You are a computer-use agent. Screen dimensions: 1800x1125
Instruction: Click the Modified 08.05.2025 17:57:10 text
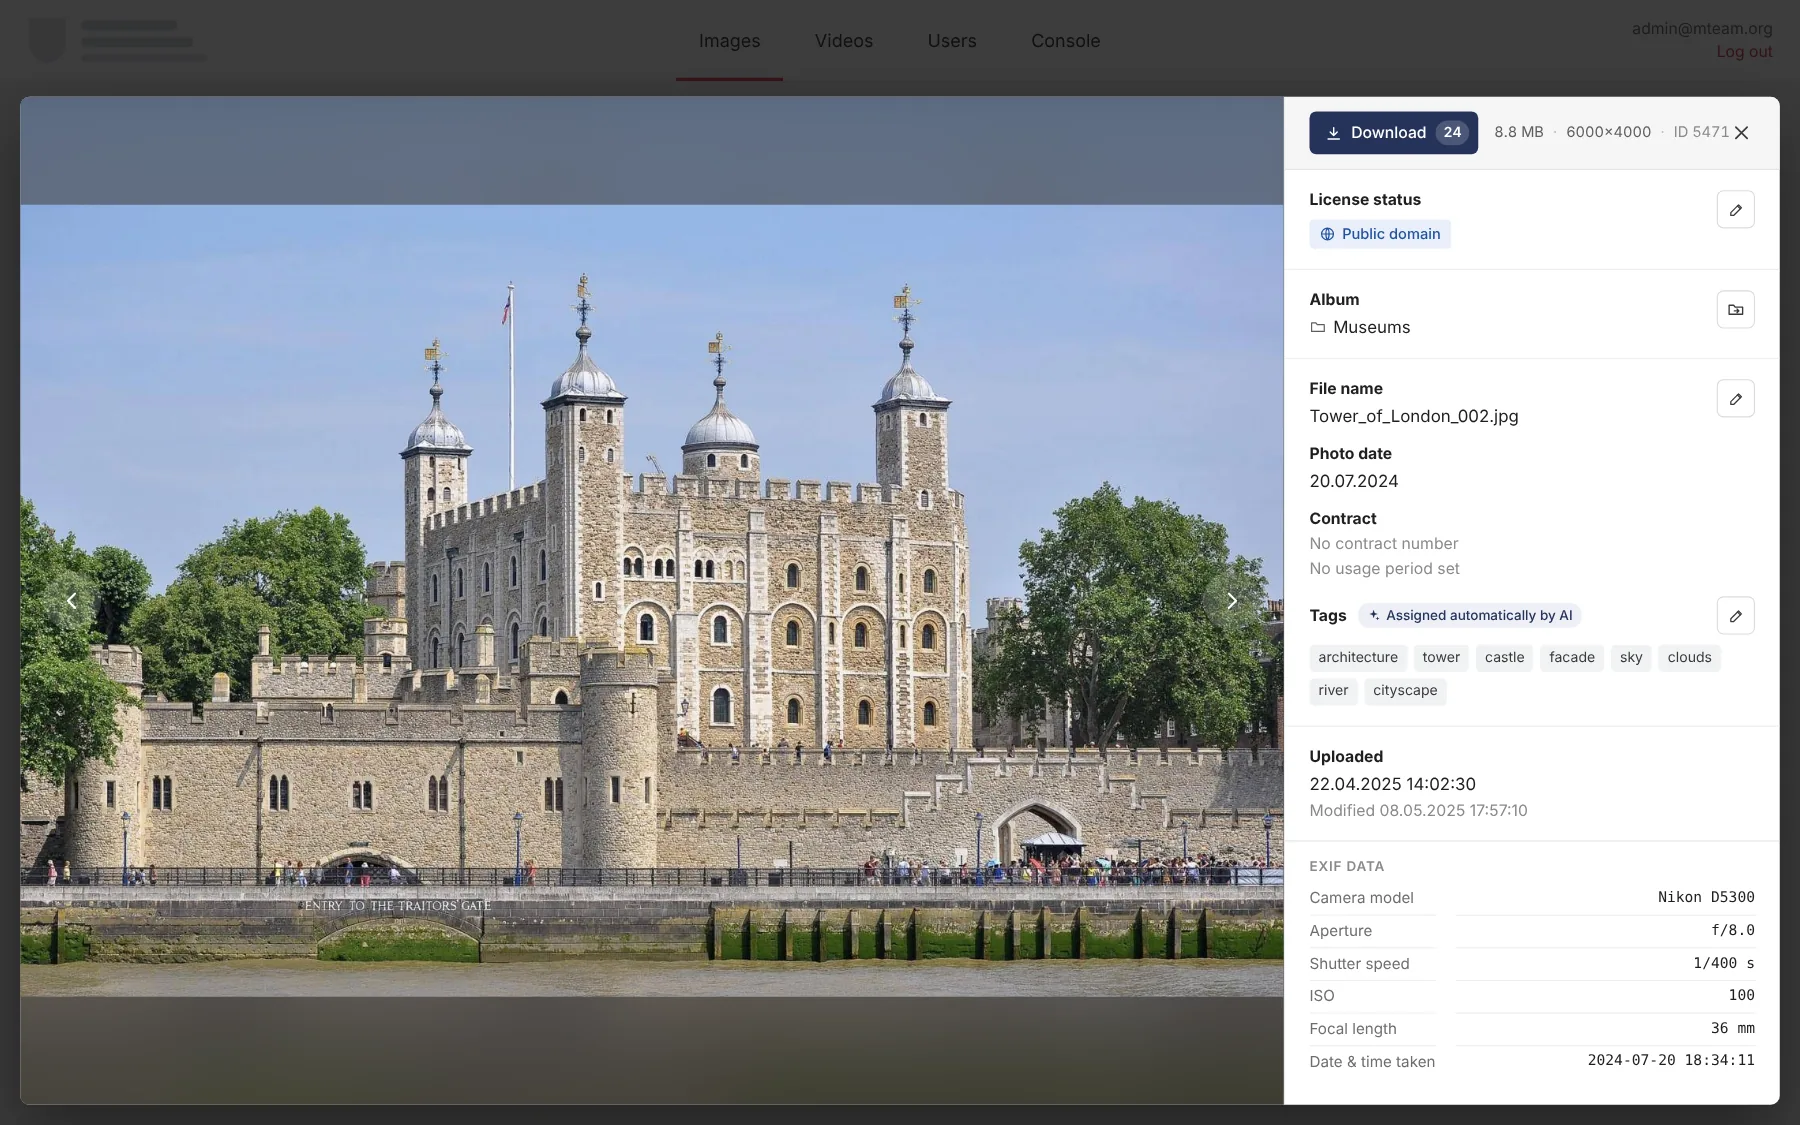coord(1418,811)
